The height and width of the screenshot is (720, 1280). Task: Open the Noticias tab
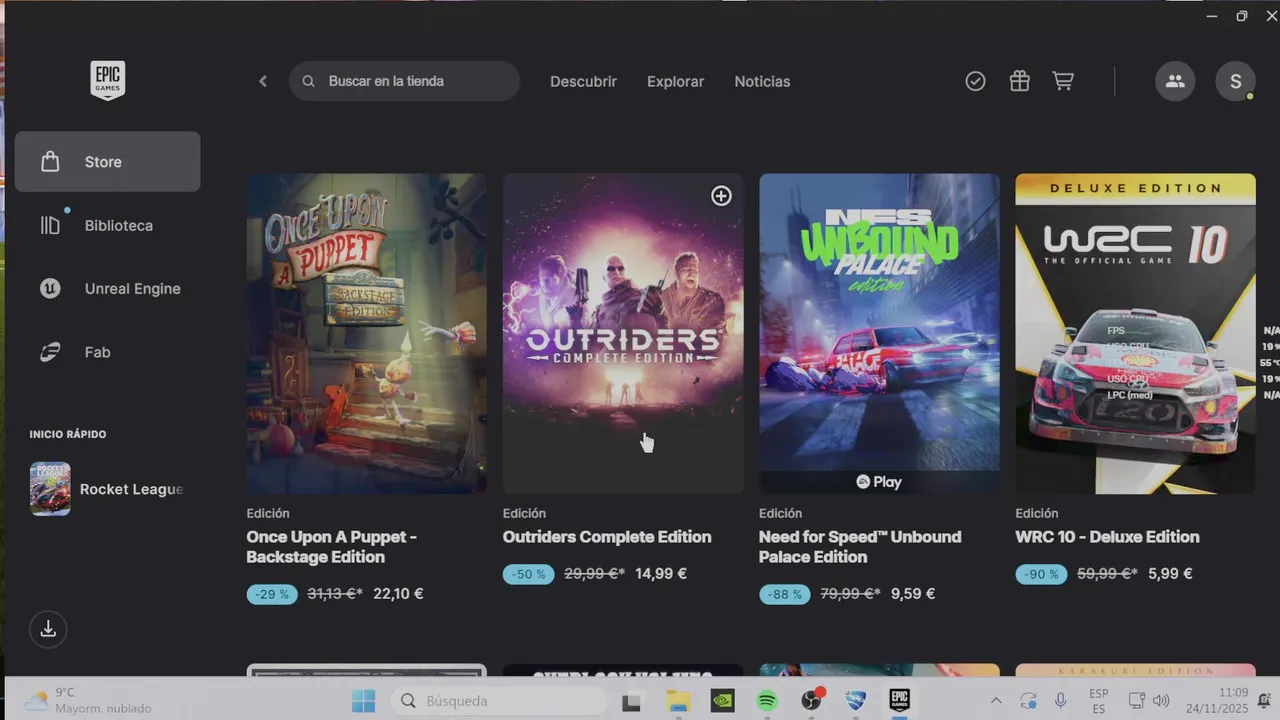(762, 82)
